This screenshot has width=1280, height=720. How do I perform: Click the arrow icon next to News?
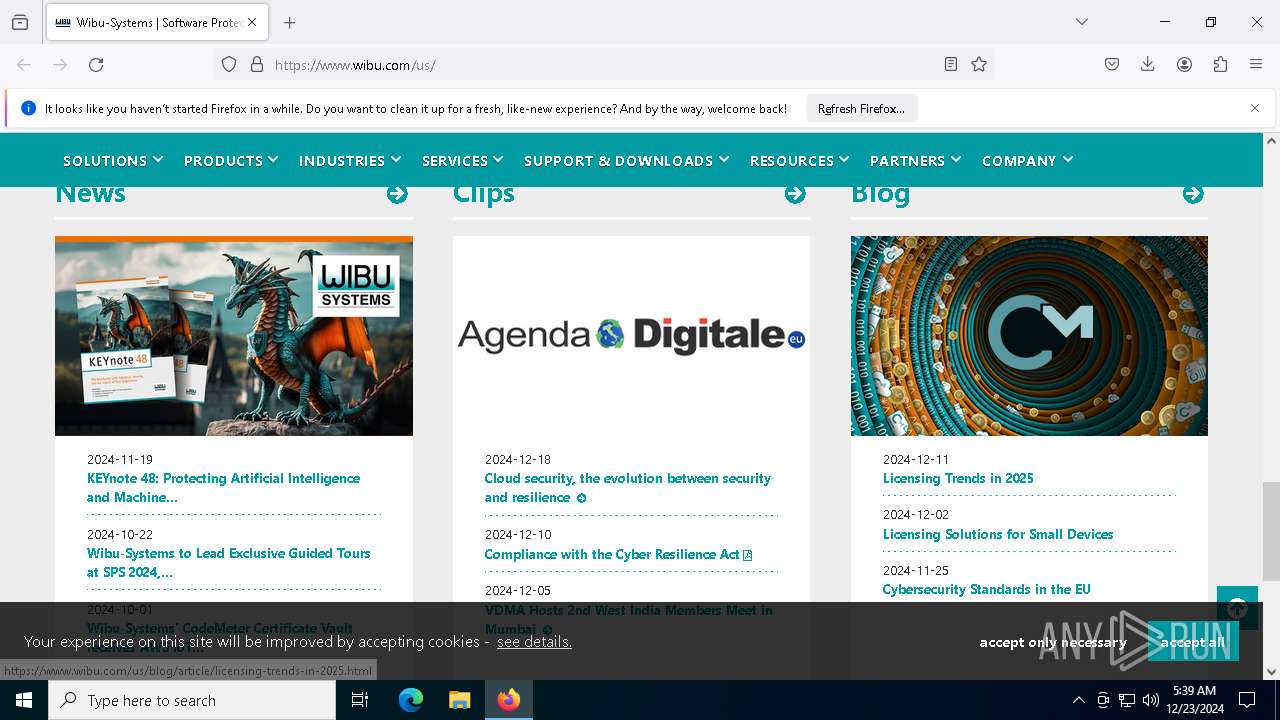click(x=397, y=194)
